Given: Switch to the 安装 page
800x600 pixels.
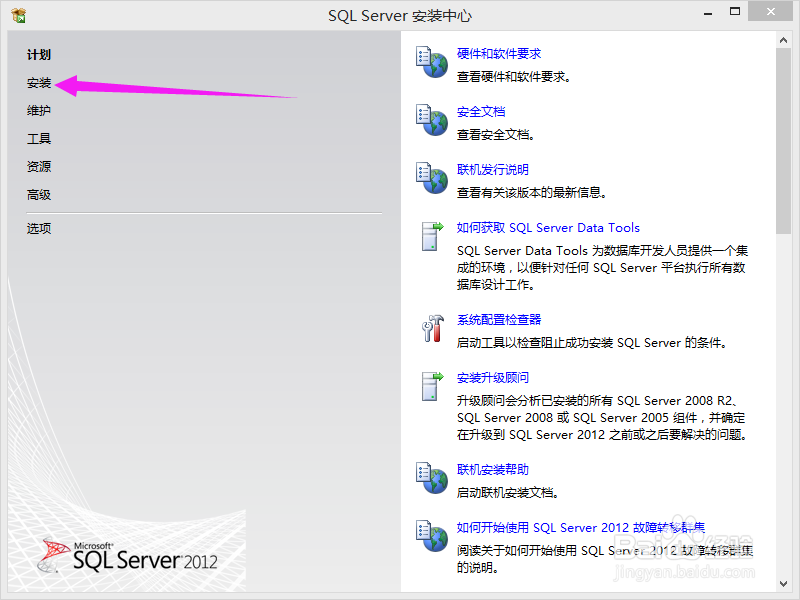Looking at the screenshot, I should pyautogui.click(x=39, y=83).
